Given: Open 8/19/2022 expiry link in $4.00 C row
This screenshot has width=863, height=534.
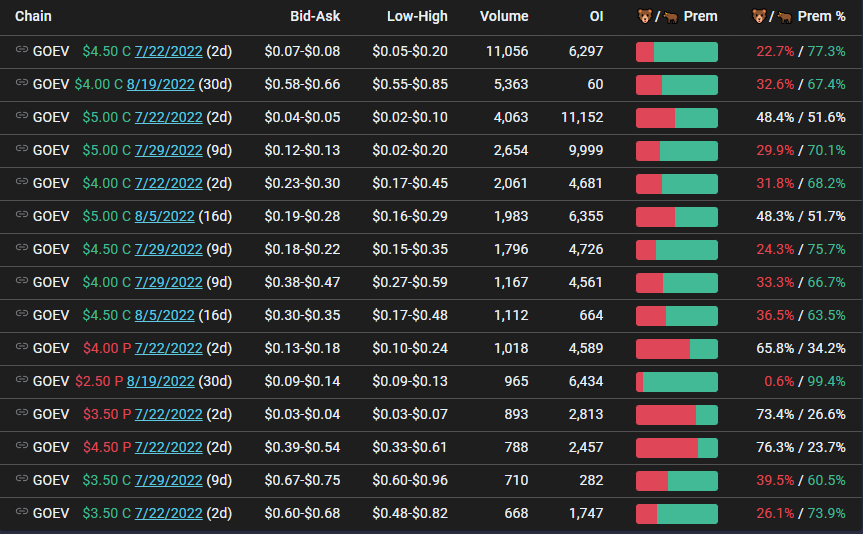Looking at the screenshot, I should tap(160, 84).
